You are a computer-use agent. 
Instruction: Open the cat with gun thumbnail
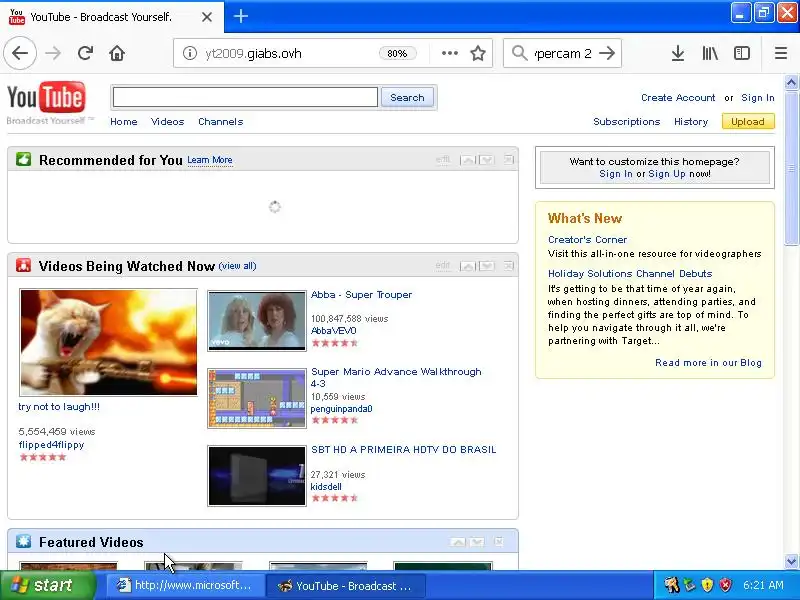(108, 342)
